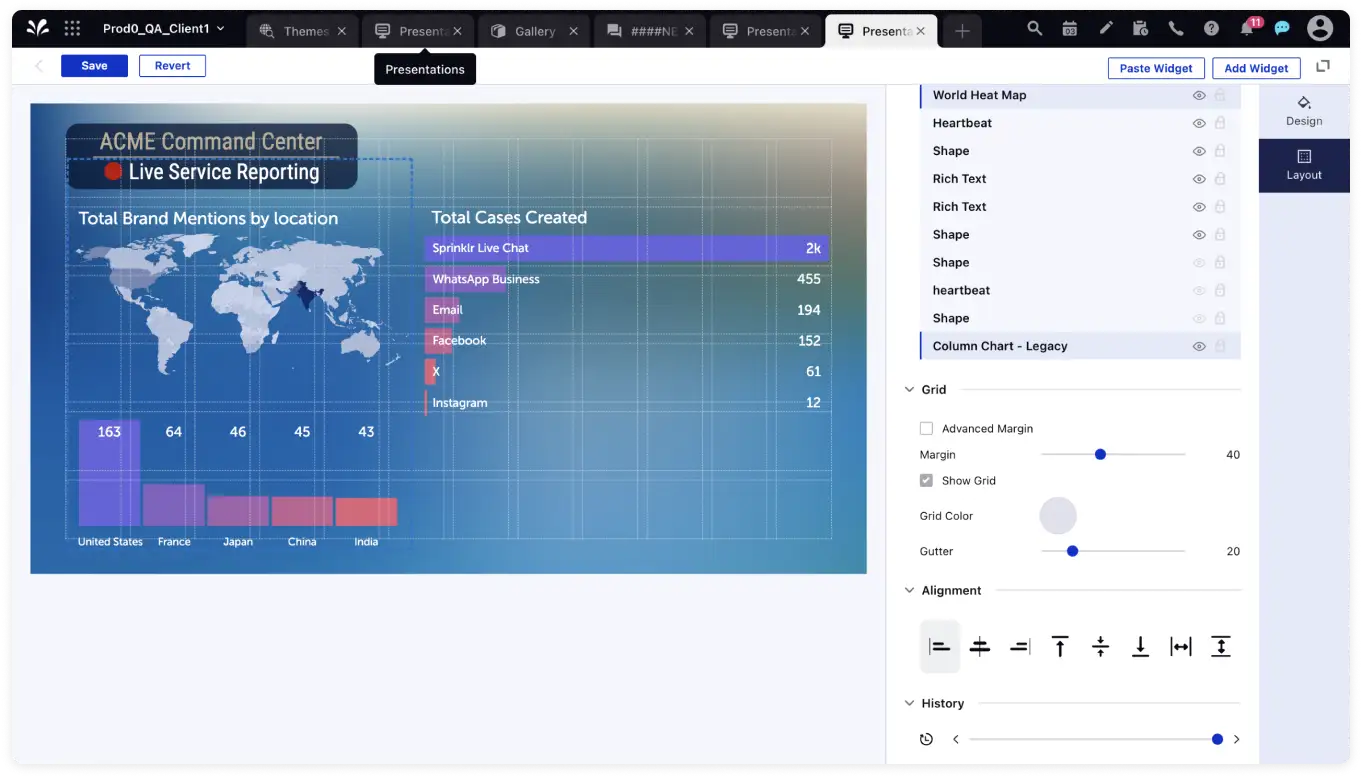Select the United States column in chart
Screen dimensions: 1362x778
click(109, 472)
